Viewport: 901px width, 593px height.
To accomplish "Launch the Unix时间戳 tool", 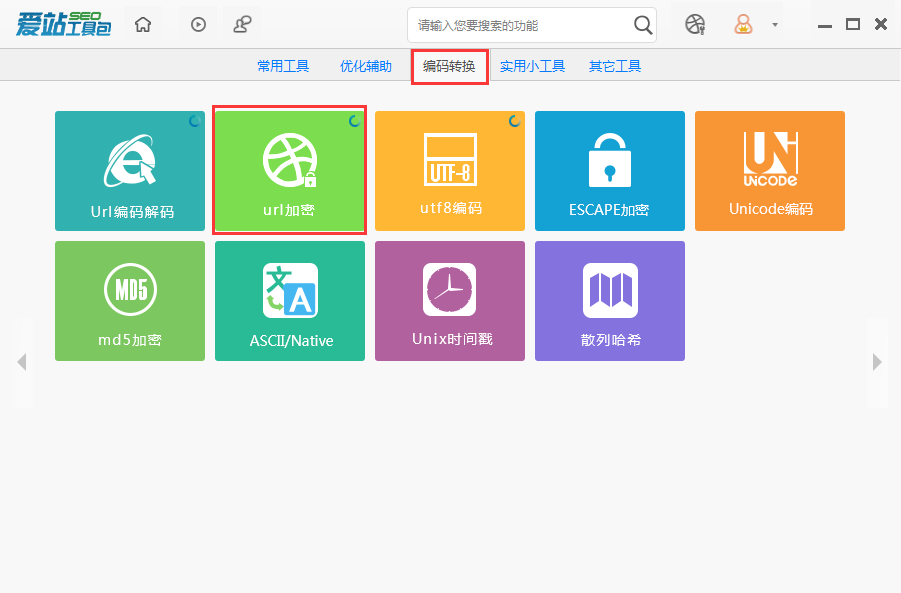I will coord(449,300).
